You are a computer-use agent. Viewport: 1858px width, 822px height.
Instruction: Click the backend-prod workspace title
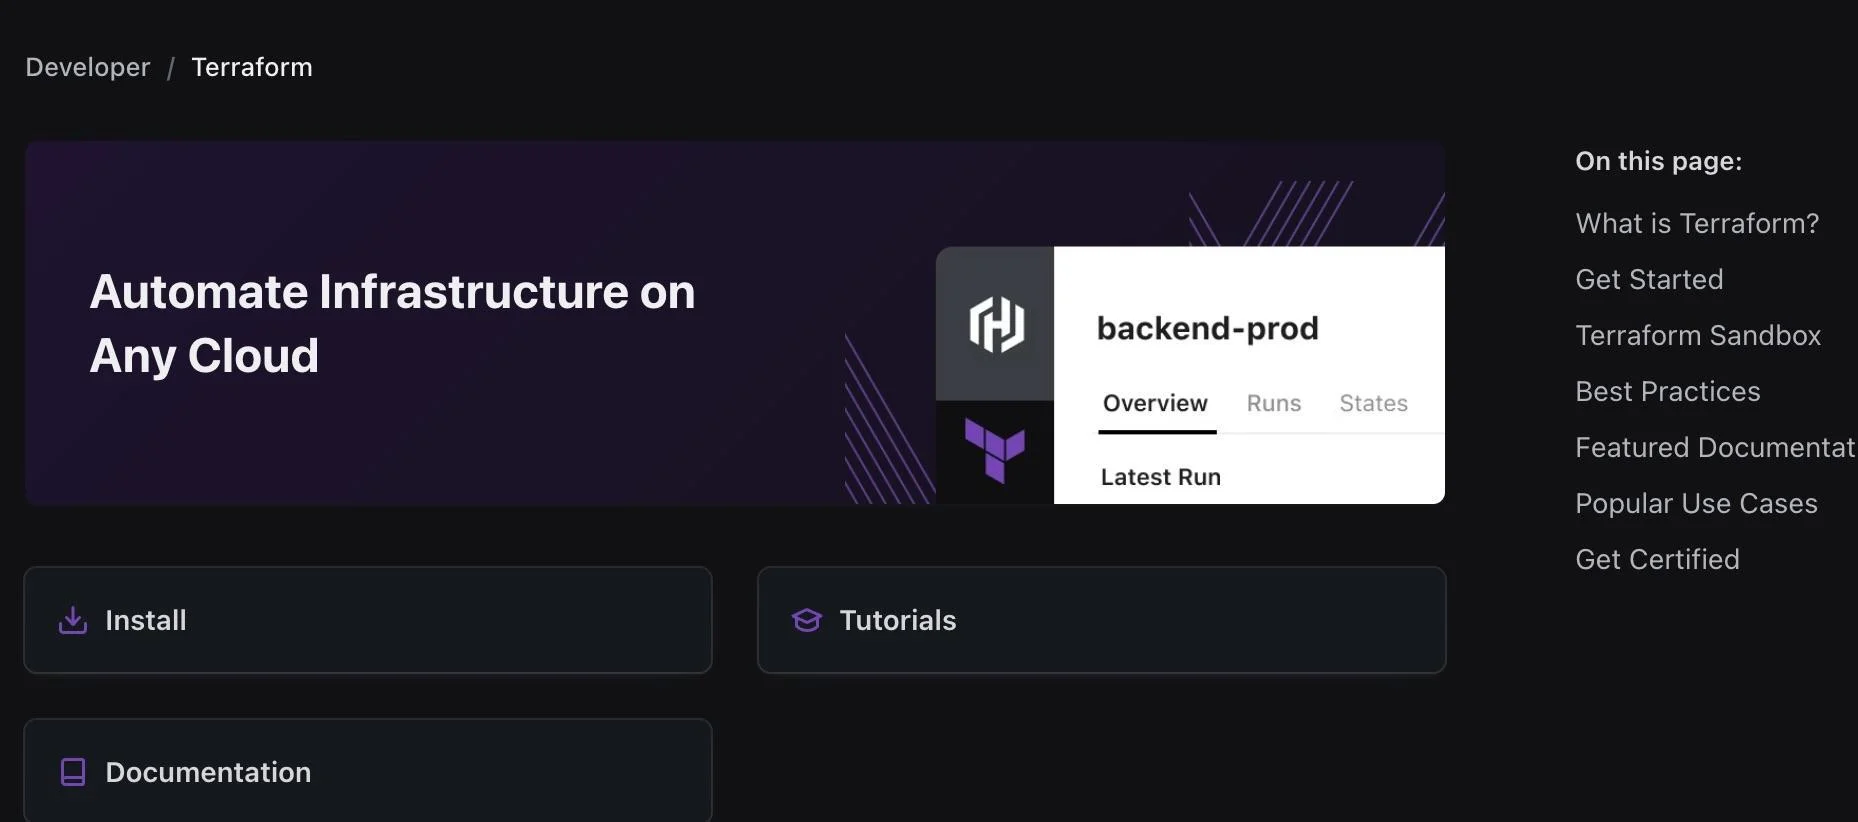coord(1207,327)
